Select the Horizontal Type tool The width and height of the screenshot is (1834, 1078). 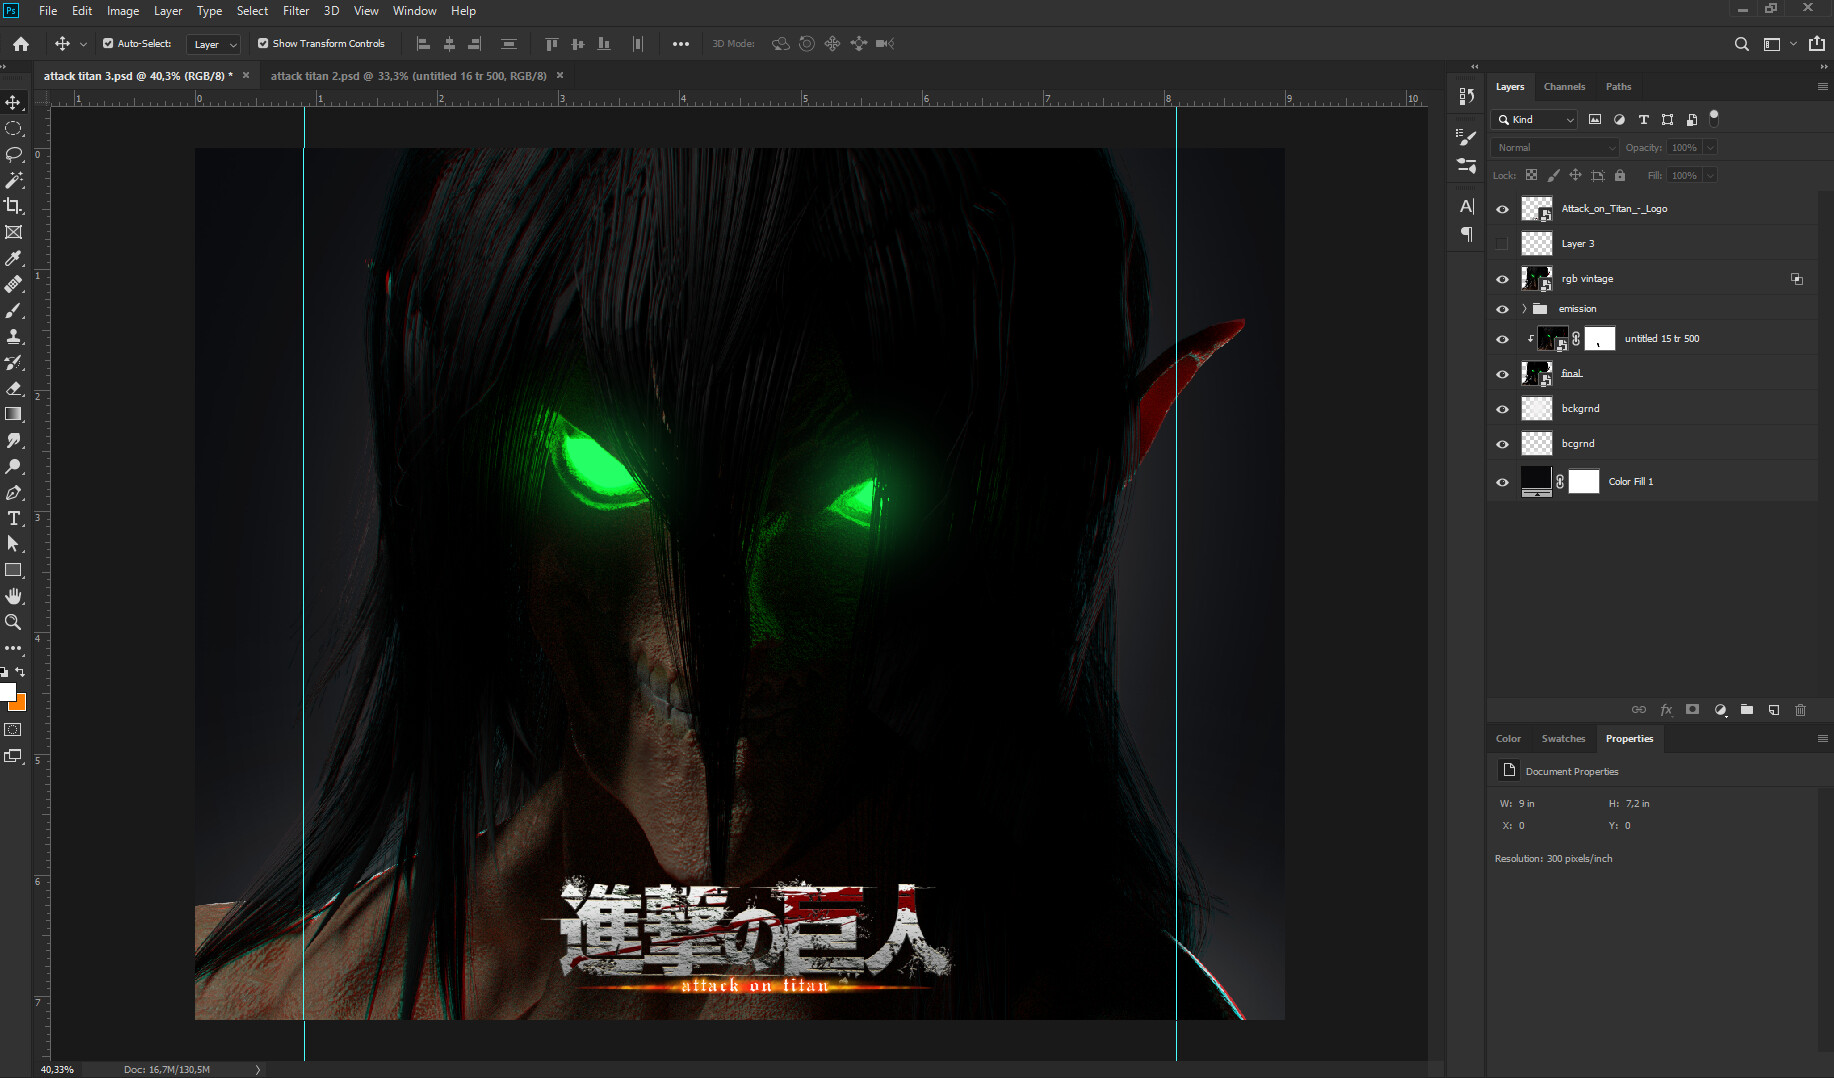tap(13, 518)
